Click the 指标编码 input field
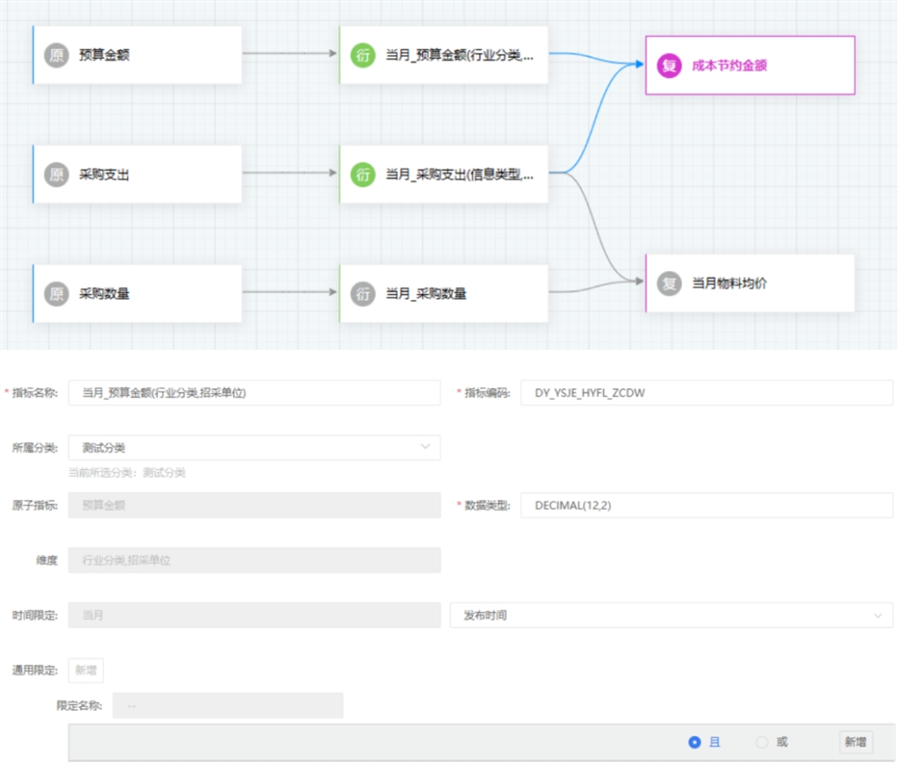Viewport: 900px width, 765px height. tap(706, 393)
